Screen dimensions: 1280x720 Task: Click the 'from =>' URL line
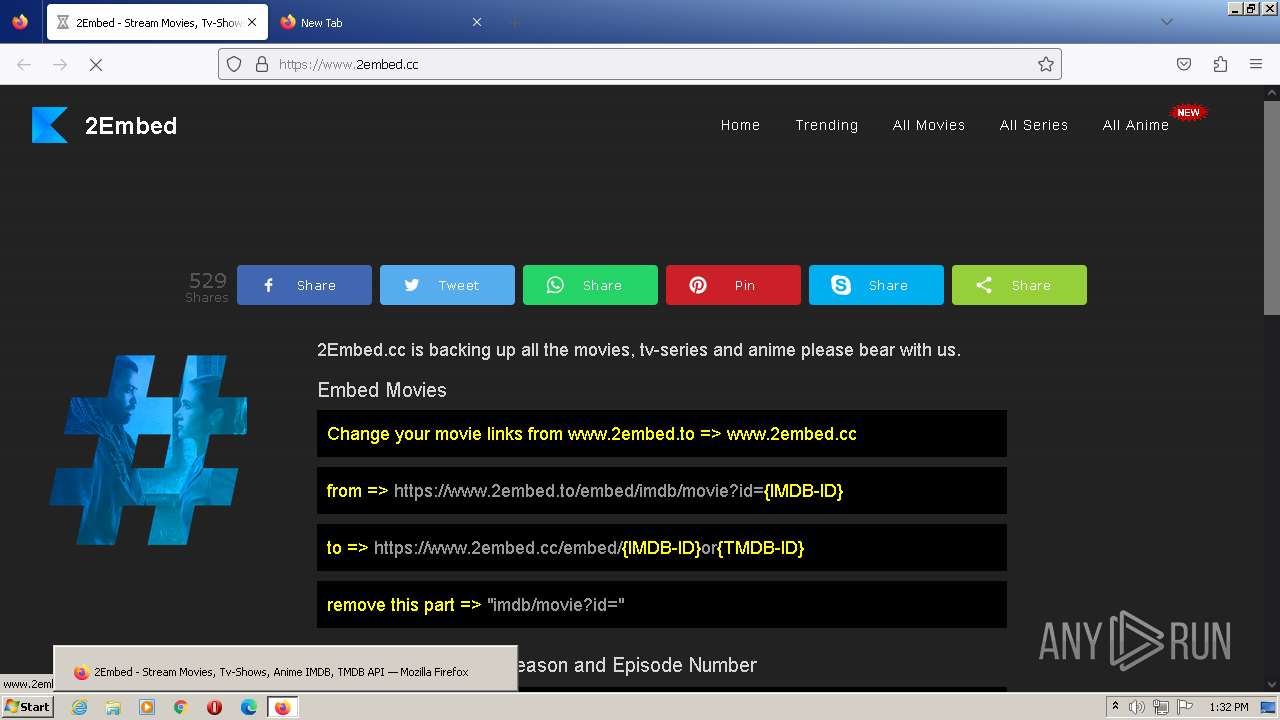point(662,490)
